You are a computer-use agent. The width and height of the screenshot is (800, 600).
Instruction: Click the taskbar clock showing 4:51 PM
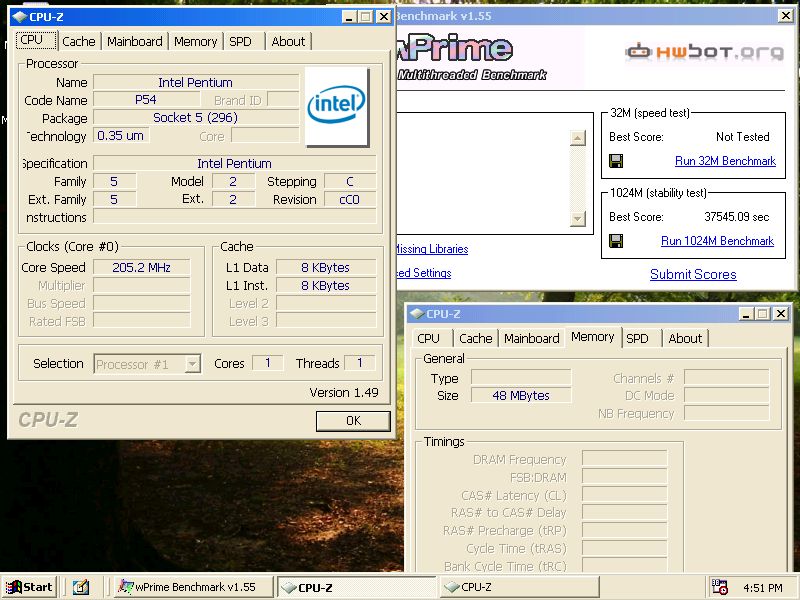763,588
